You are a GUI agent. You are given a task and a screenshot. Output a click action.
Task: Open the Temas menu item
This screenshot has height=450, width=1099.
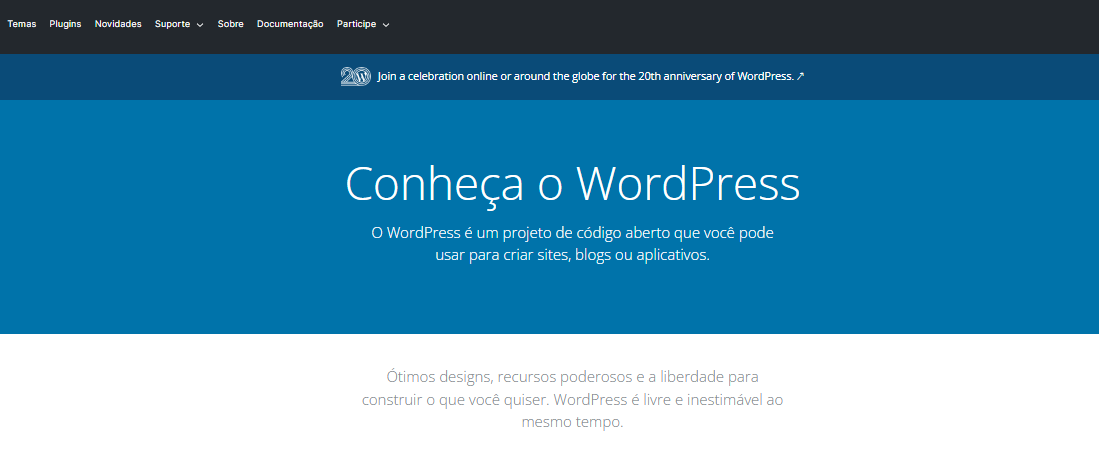[22, 24]
